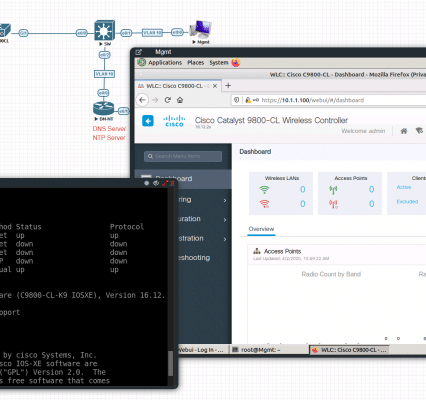Select the SW switch node in topology
Screen dimensions: 426x400
pyautogui.click(x=104, y=30)
